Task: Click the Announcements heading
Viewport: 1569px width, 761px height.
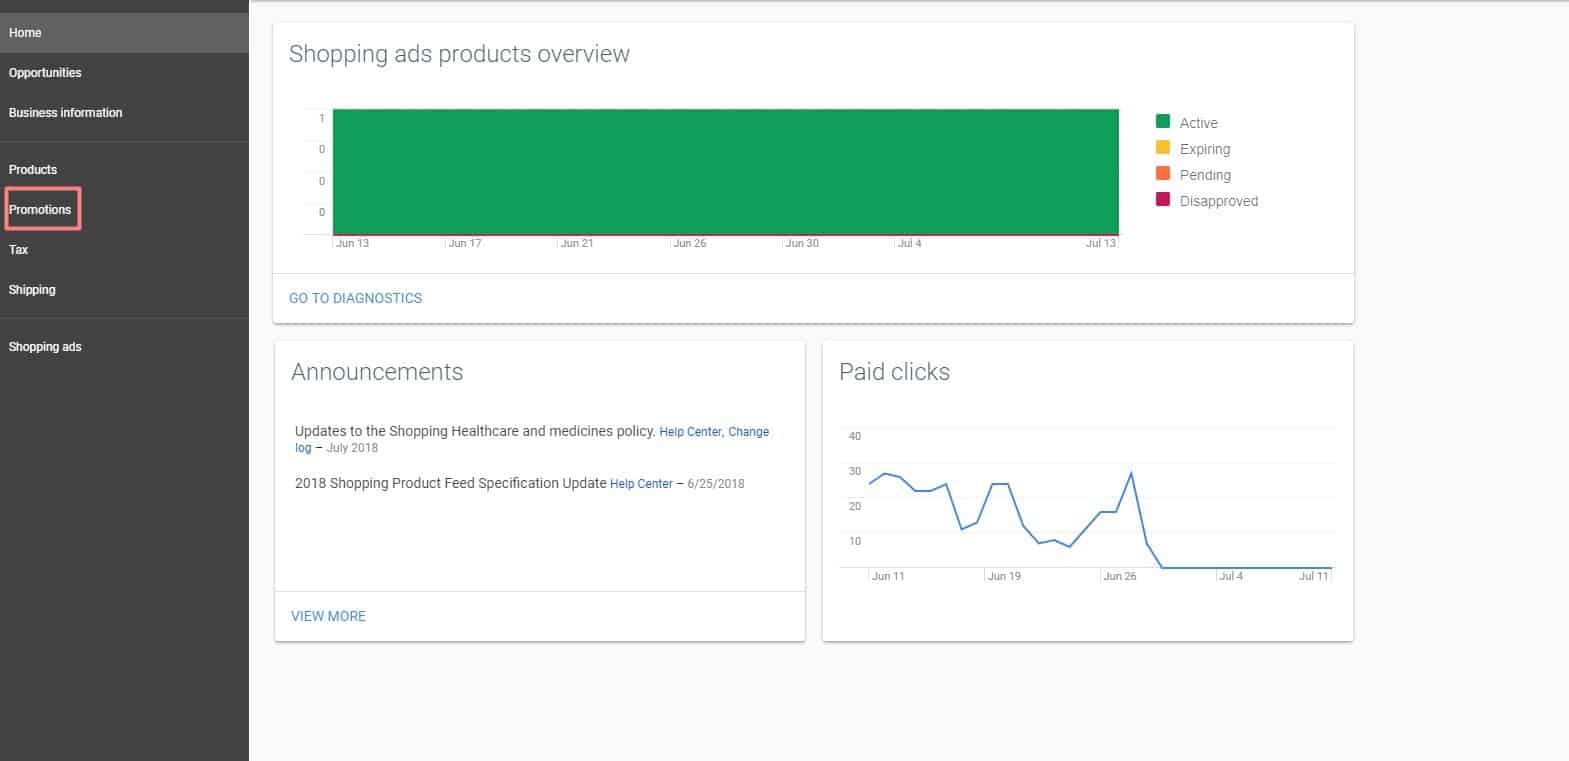Action: (377, 372)
